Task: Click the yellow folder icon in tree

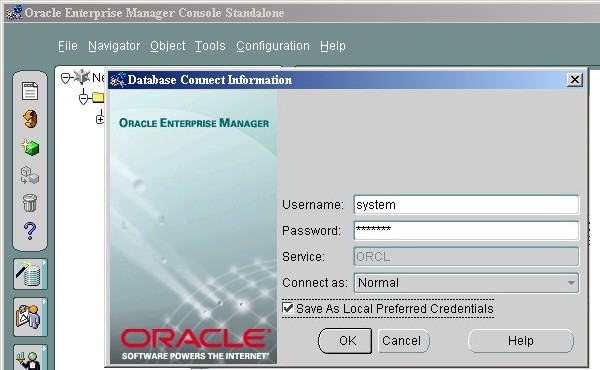Action: tap(98, 98)
